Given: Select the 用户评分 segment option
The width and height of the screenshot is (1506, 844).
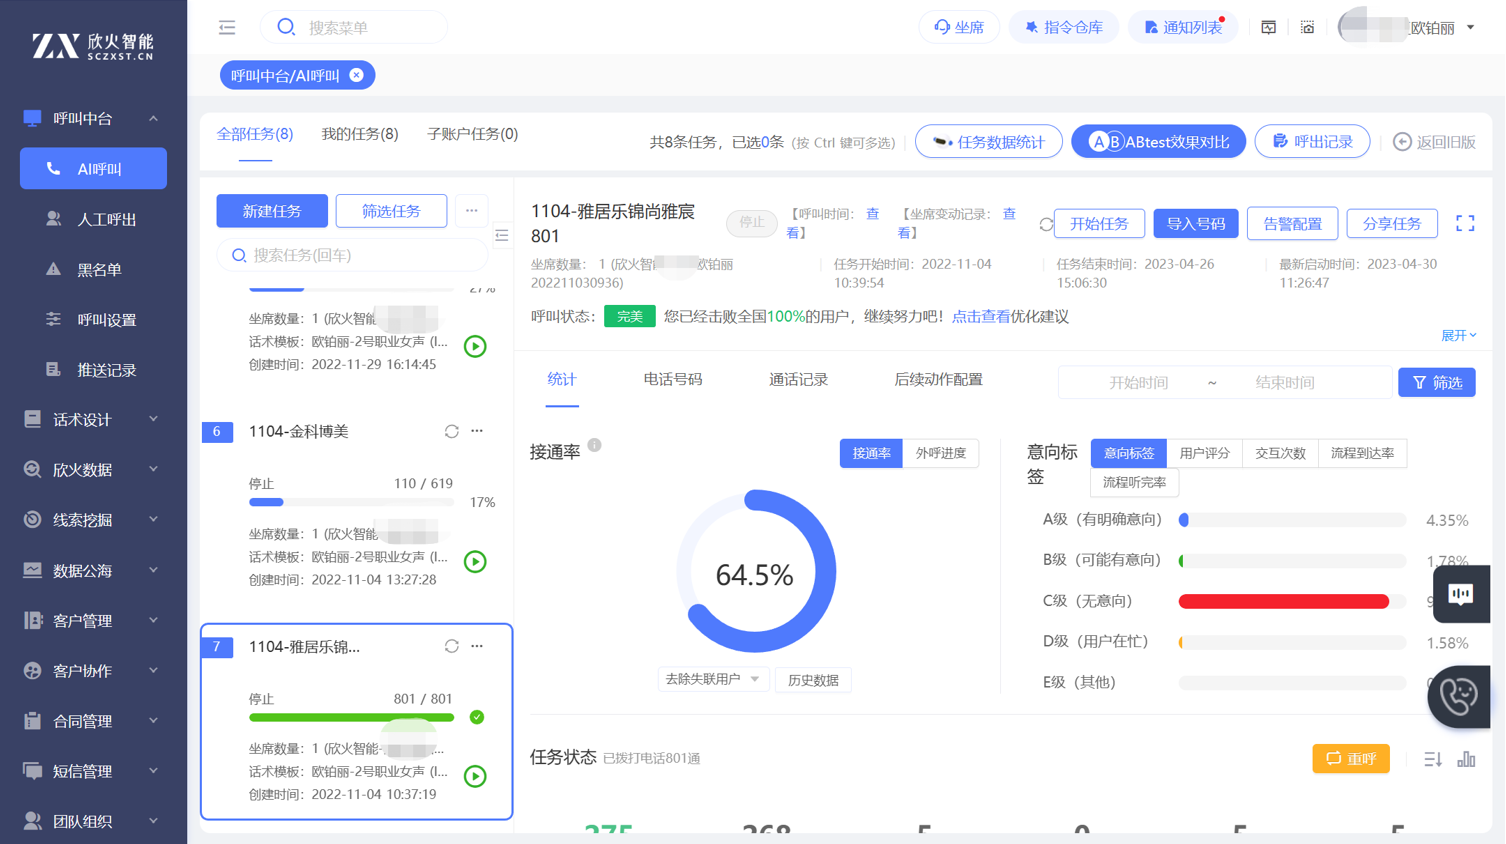Looking at the screenshot, I should pyautogui.click(x=1204, y=454).
